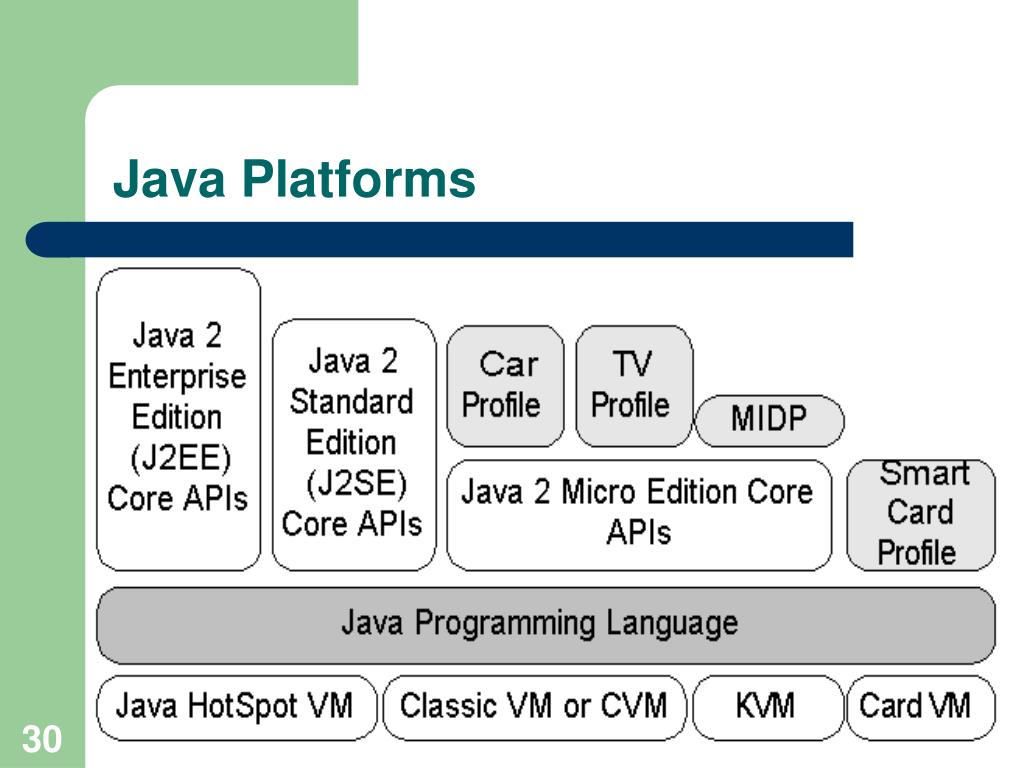Select the Smart Card Profile box
The height and width of the screenshot is (768, 1024).
[921, 515]
